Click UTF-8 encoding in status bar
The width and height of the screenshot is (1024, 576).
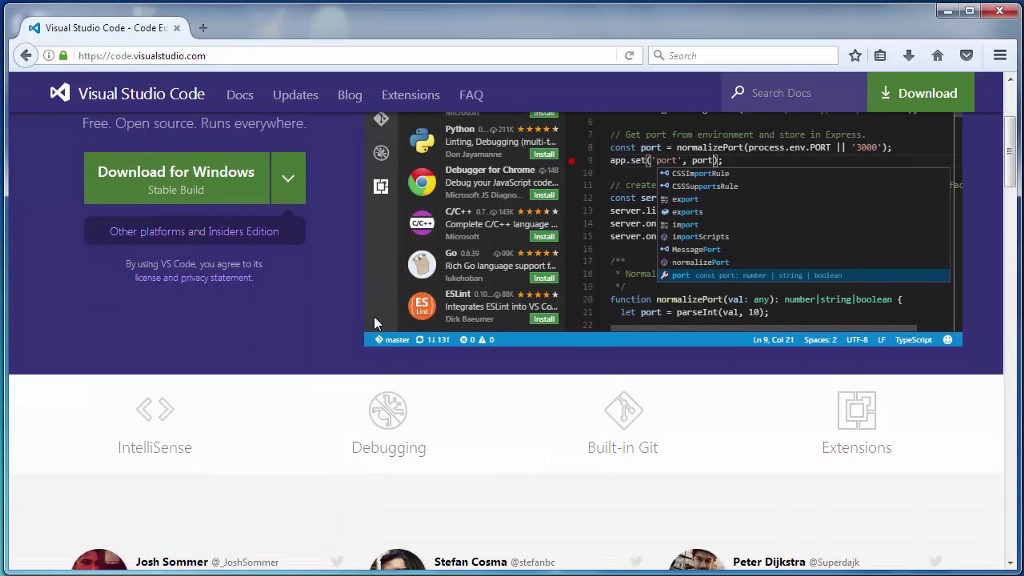[x=857, y=340]
